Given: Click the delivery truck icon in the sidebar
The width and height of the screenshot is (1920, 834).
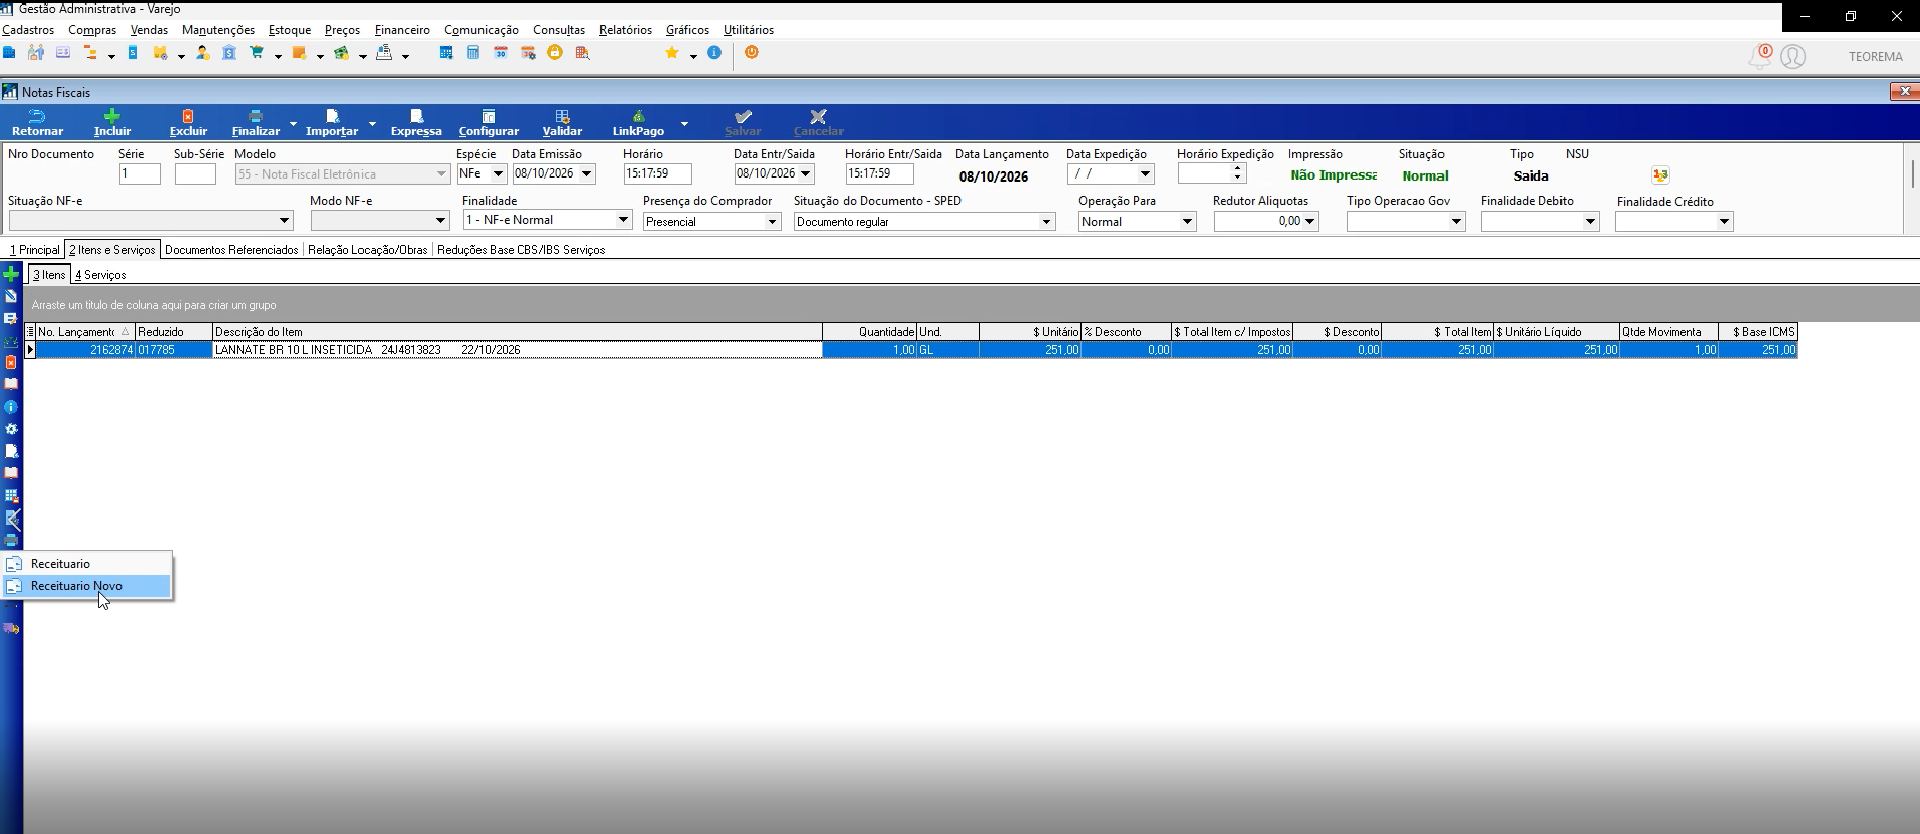Looking at the screenshot, I should coord(11,629).
